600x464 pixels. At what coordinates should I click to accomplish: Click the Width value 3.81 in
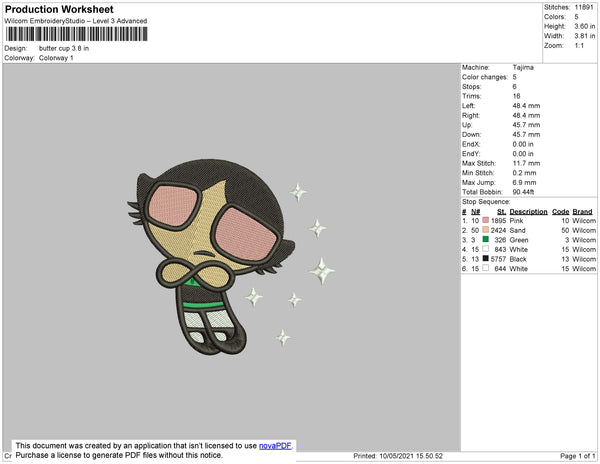(x=585, y=36)
